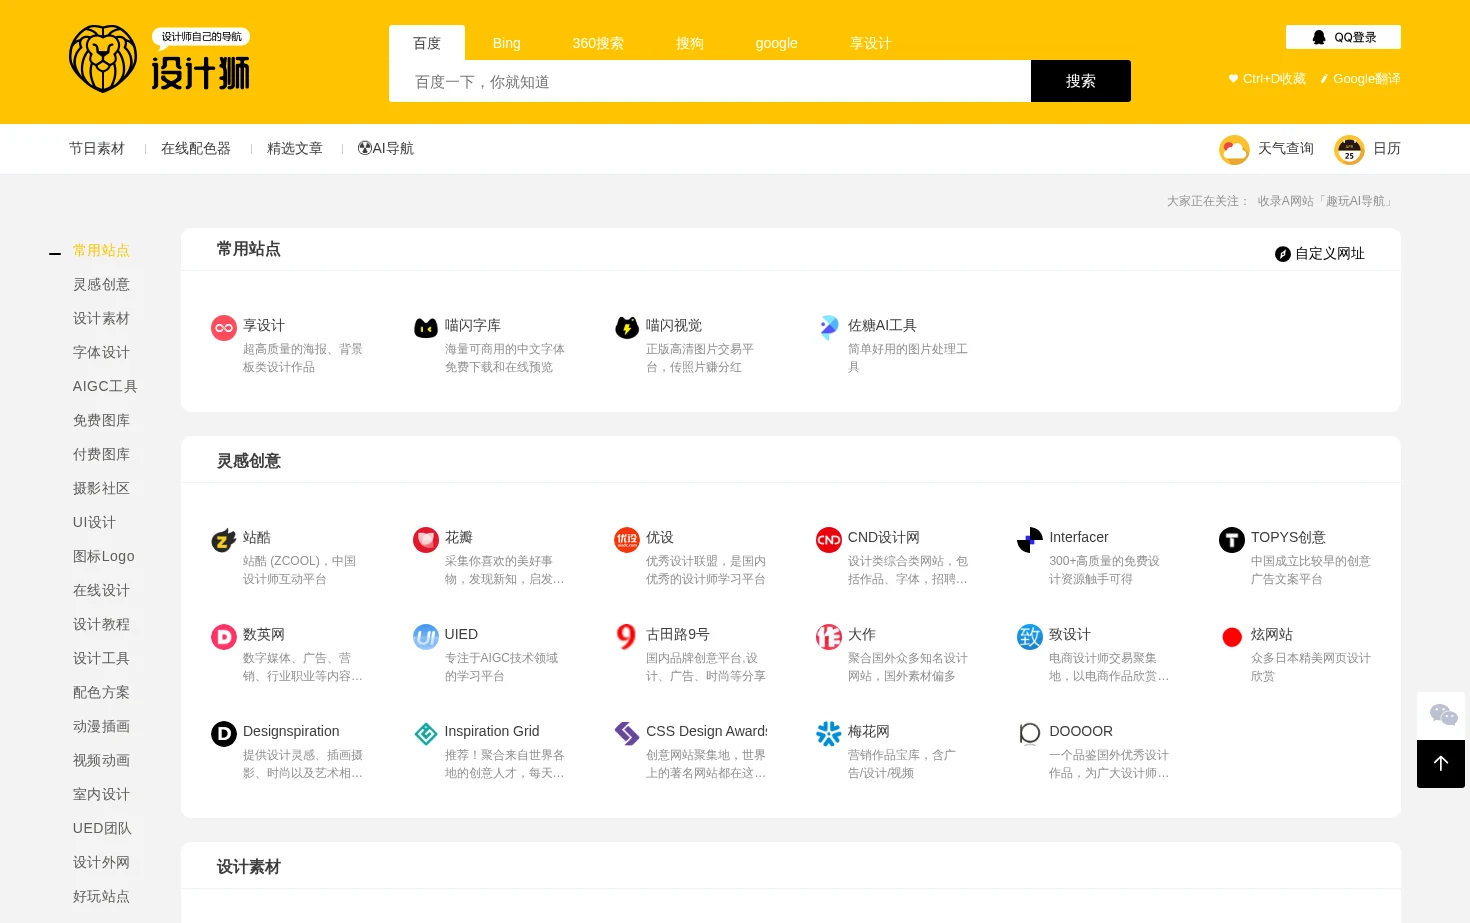1470x923 pixels.
Task: Open the Designspiration site icon
Action: [x=224, y=734]
